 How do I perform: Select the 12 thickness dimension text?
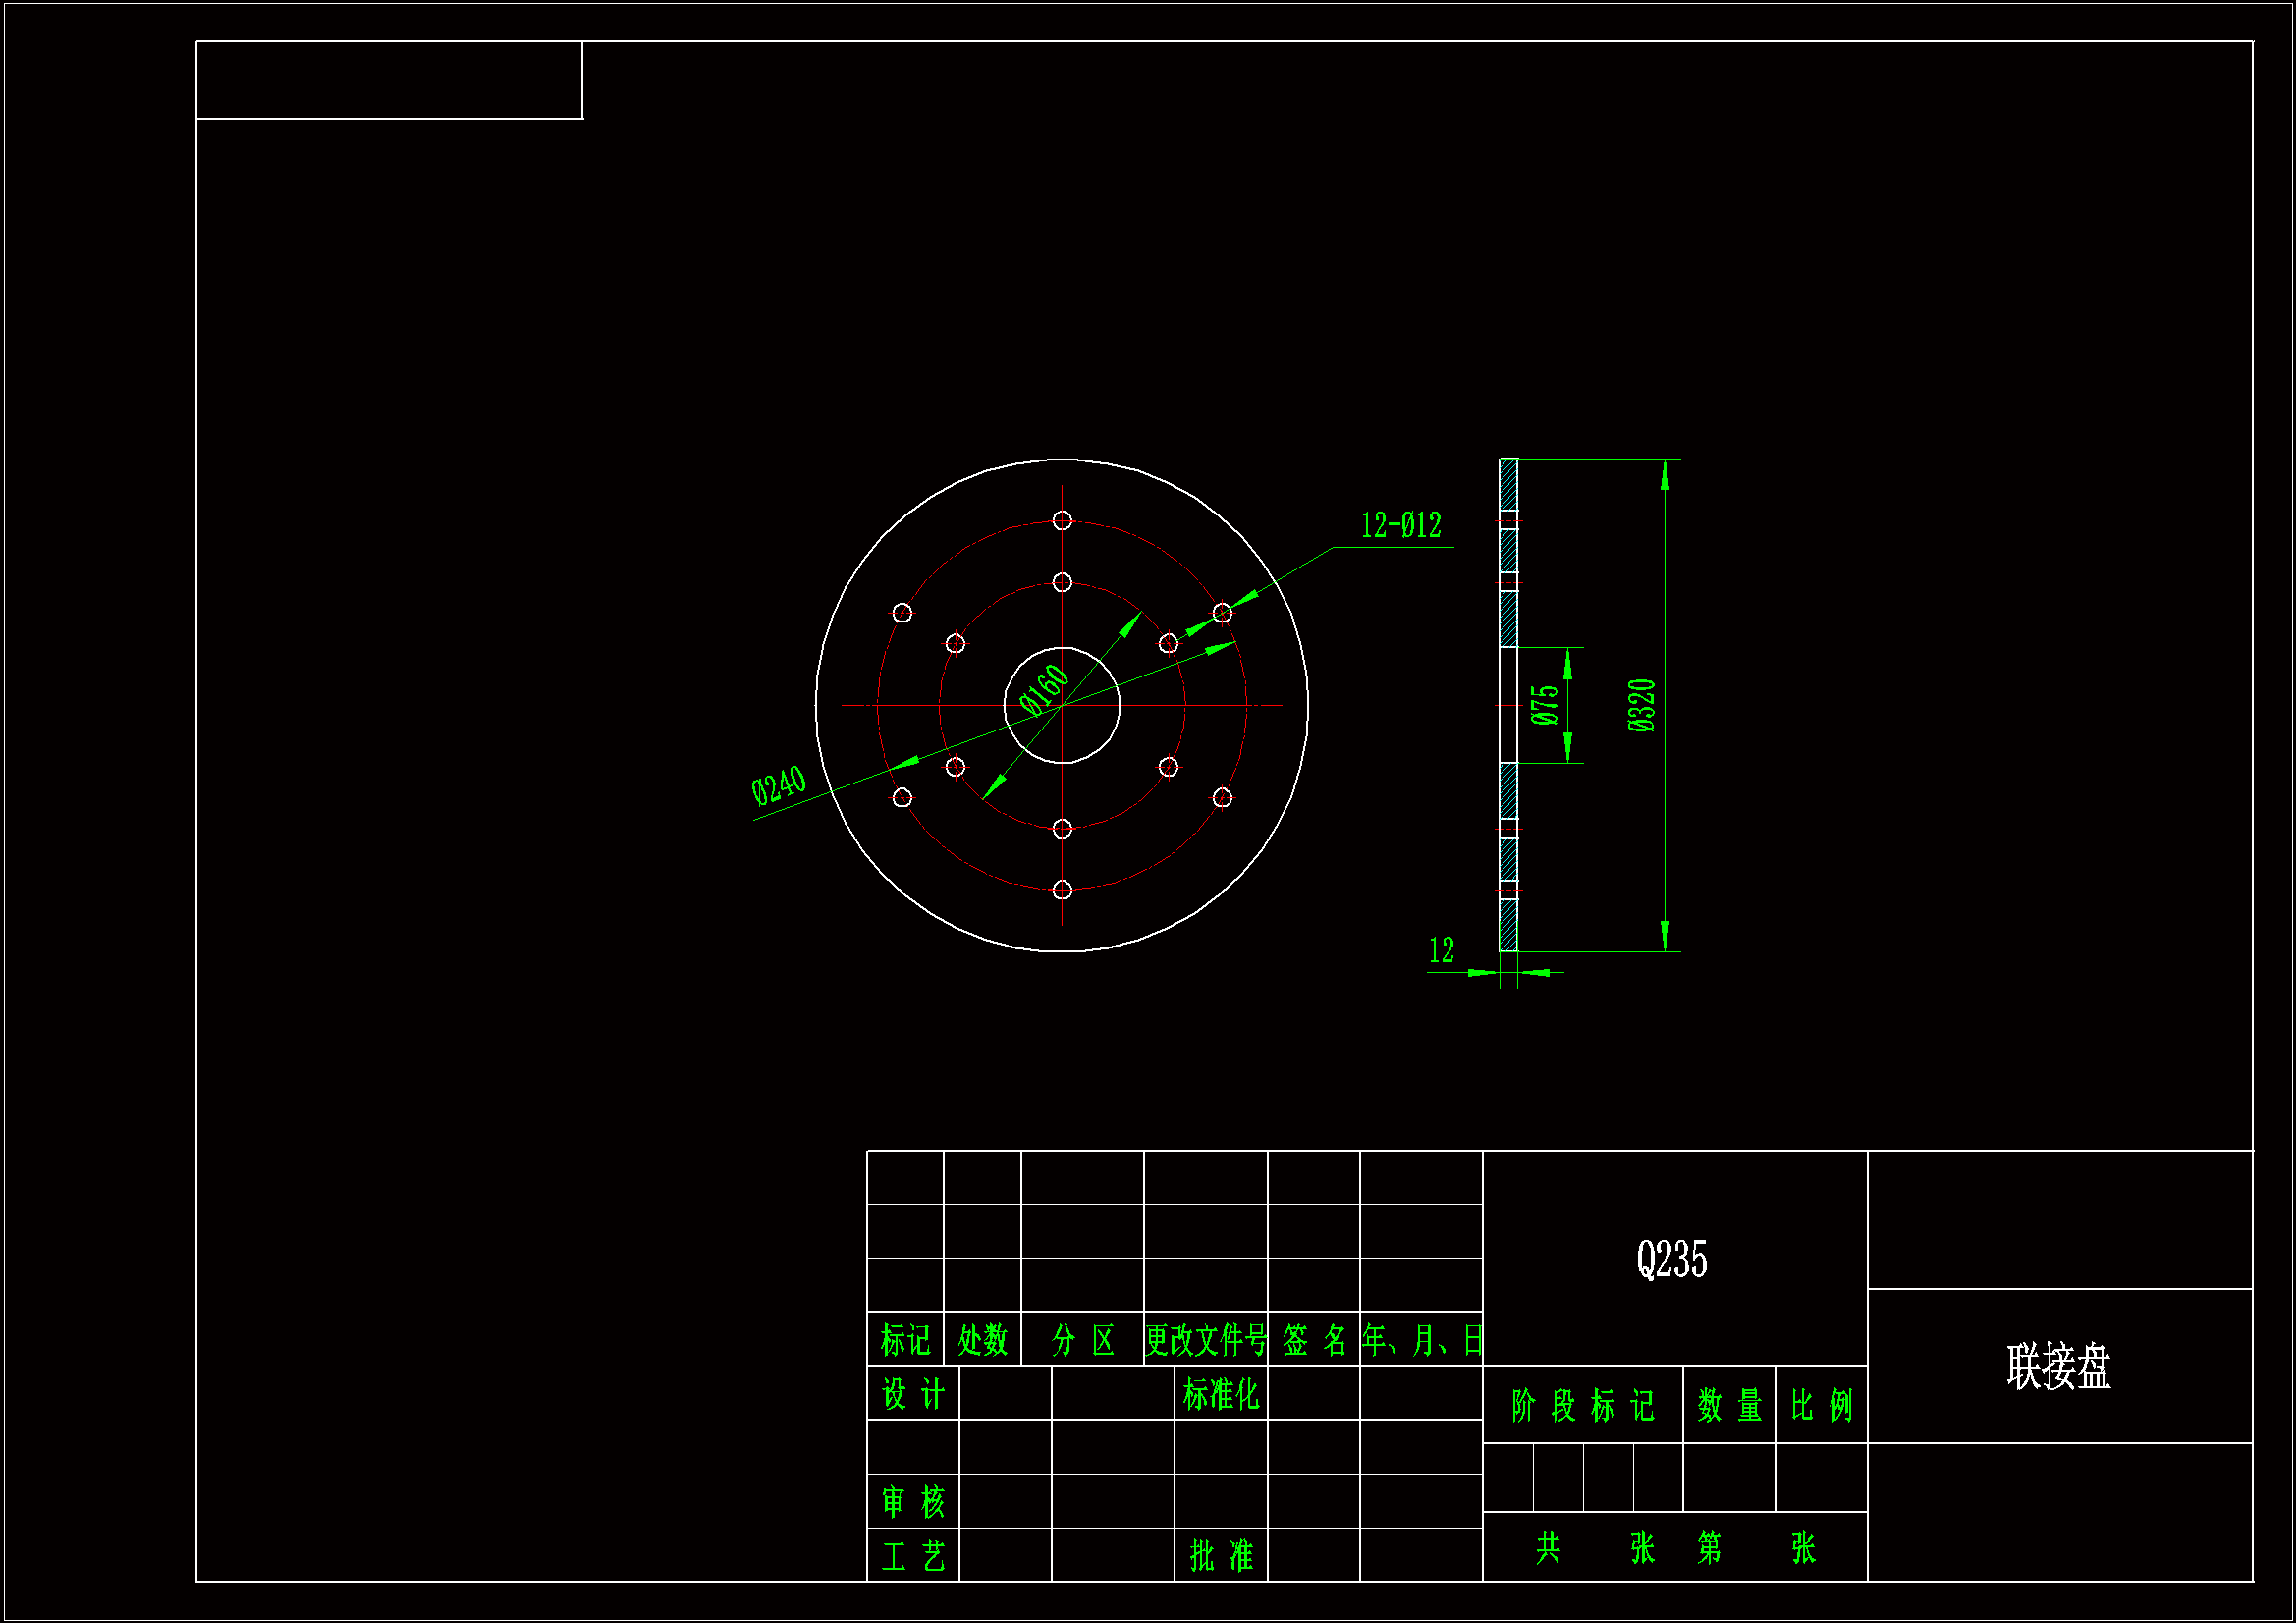(x=1441, y=950)
